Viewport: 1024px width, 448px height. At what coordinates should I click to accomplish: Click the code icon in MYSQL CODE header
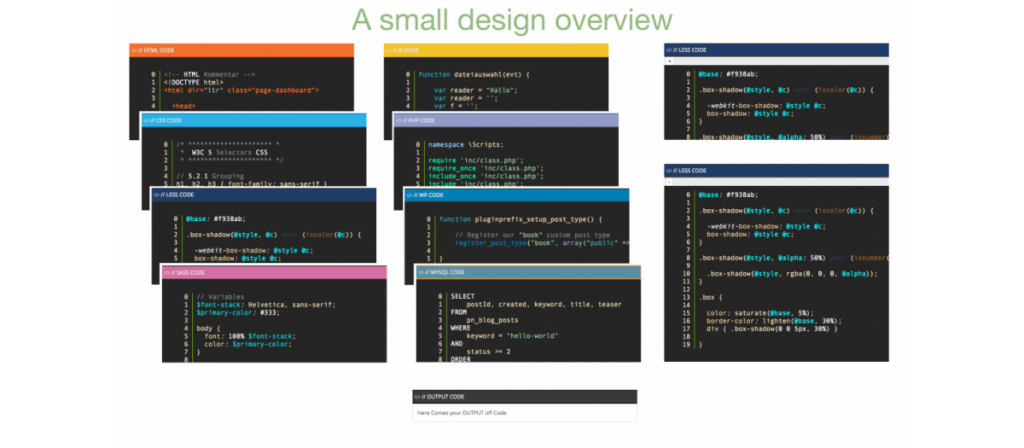coord(421,272)
